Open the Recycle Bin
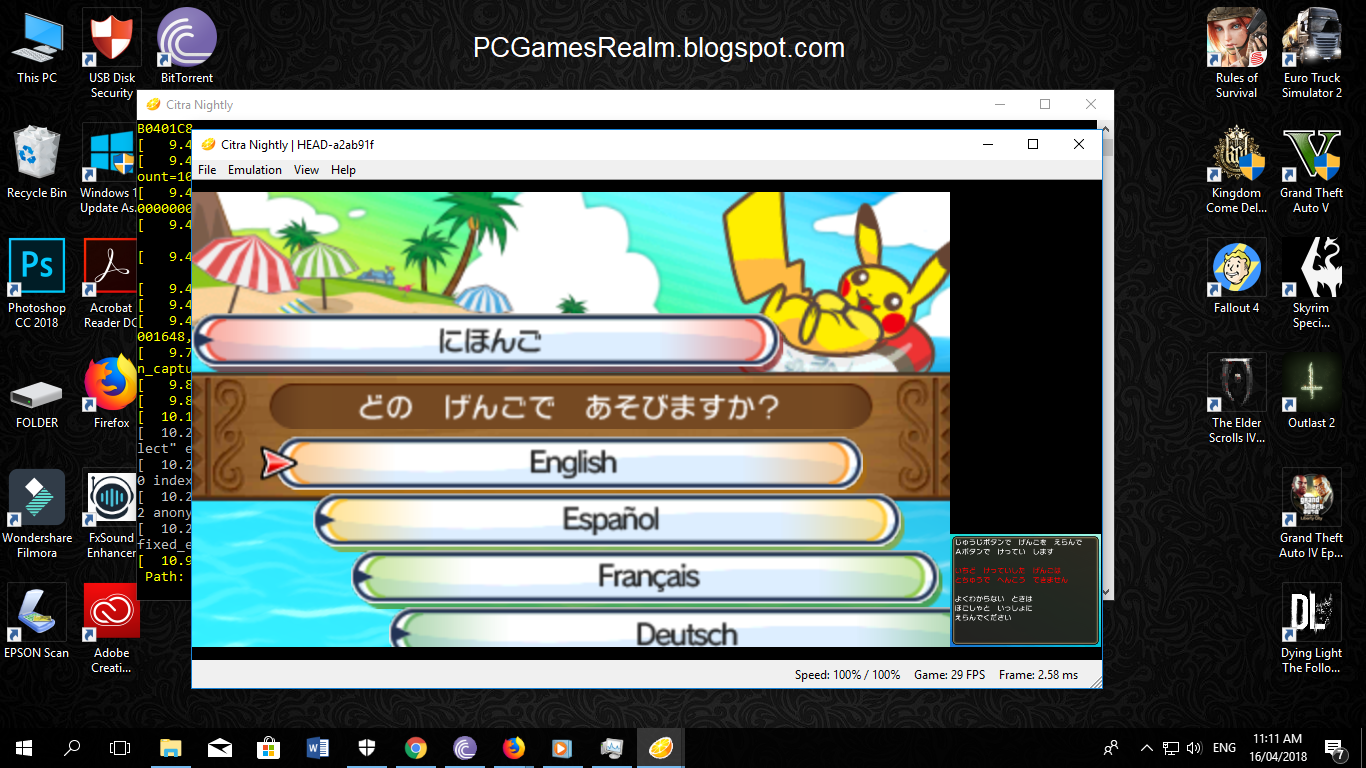 [x=37, y=162]
